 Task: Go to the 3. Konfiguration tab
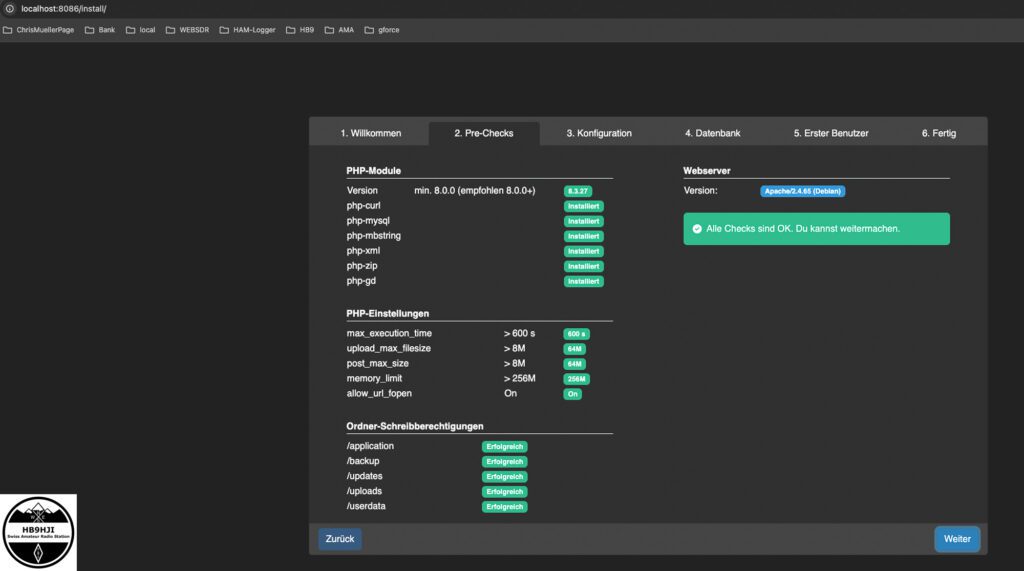pyautogui.click(x=599, y=133)
